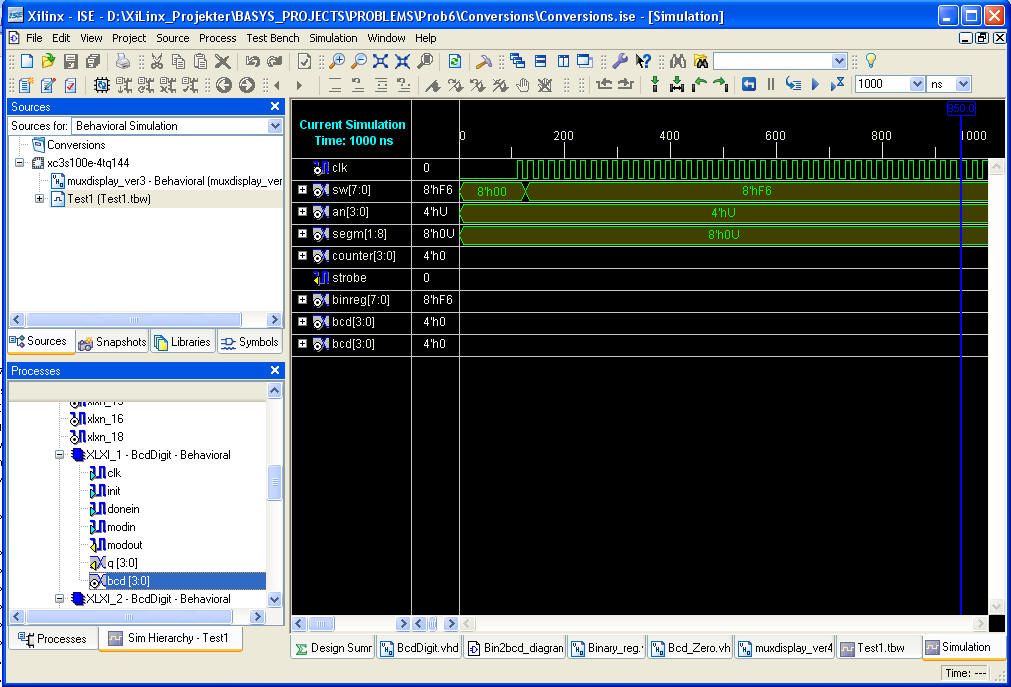The image size is (1011, 687).
Task: Select the modout signal in the Processes tree
Action: pyautogui.click(x=124, y=545)
